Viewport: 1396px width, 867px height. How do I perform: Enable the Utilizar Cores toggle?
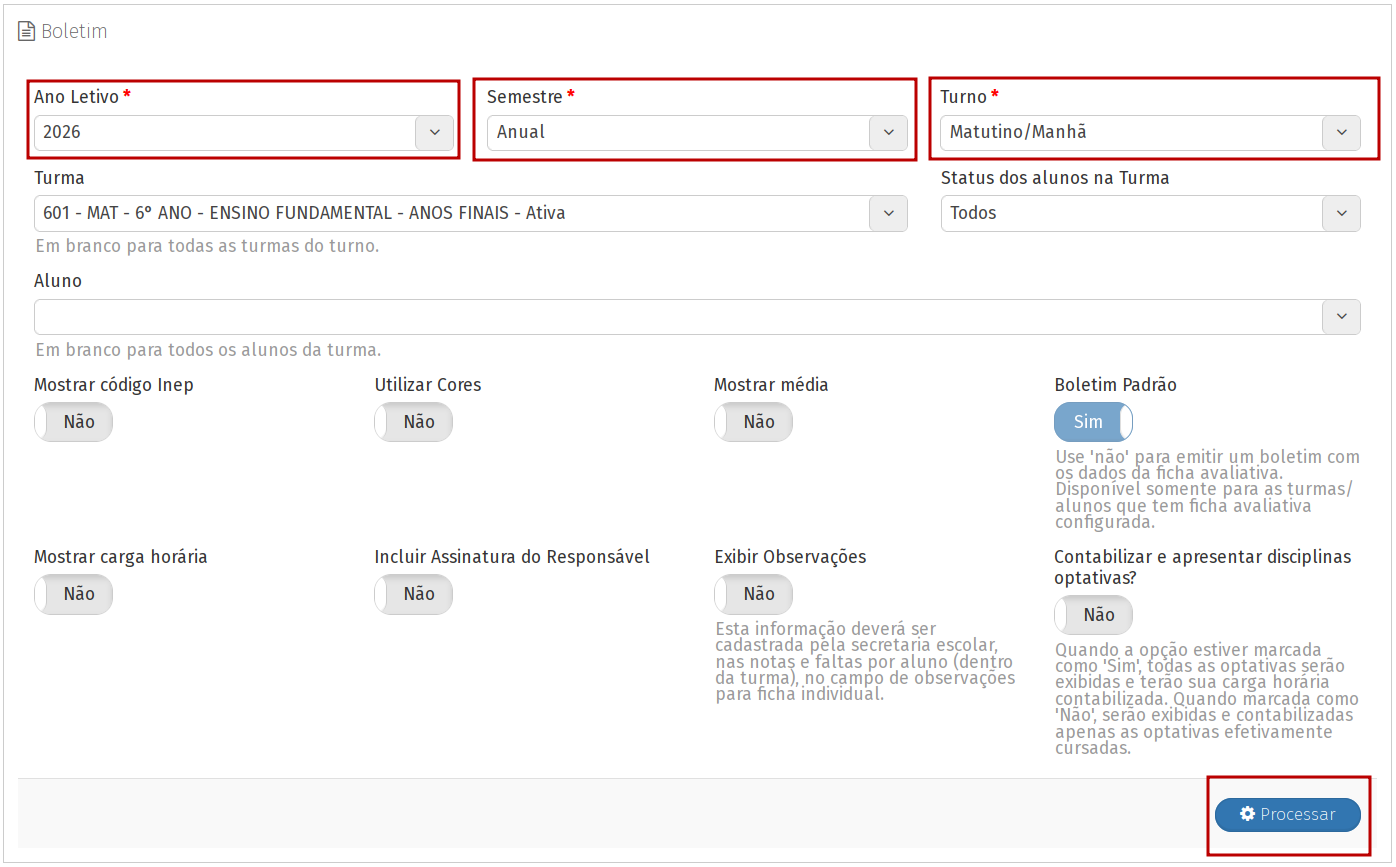coord(414,422)
